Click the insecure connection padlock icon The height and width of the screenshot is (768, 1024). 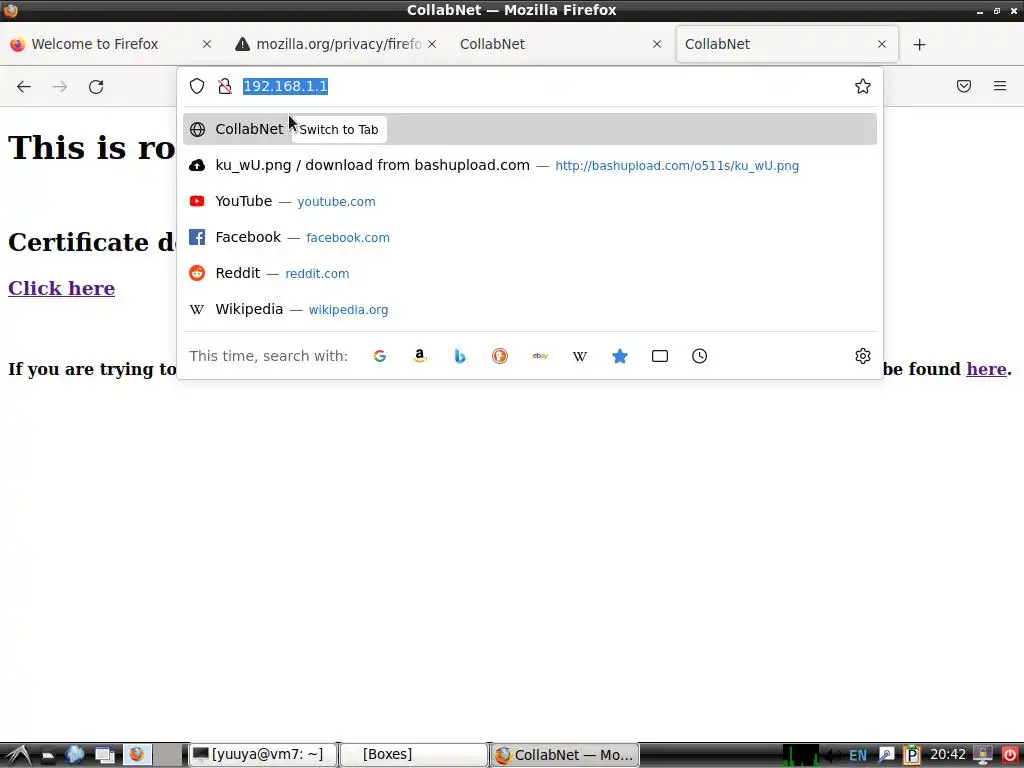pyautogui.click(x=225, y=86)
